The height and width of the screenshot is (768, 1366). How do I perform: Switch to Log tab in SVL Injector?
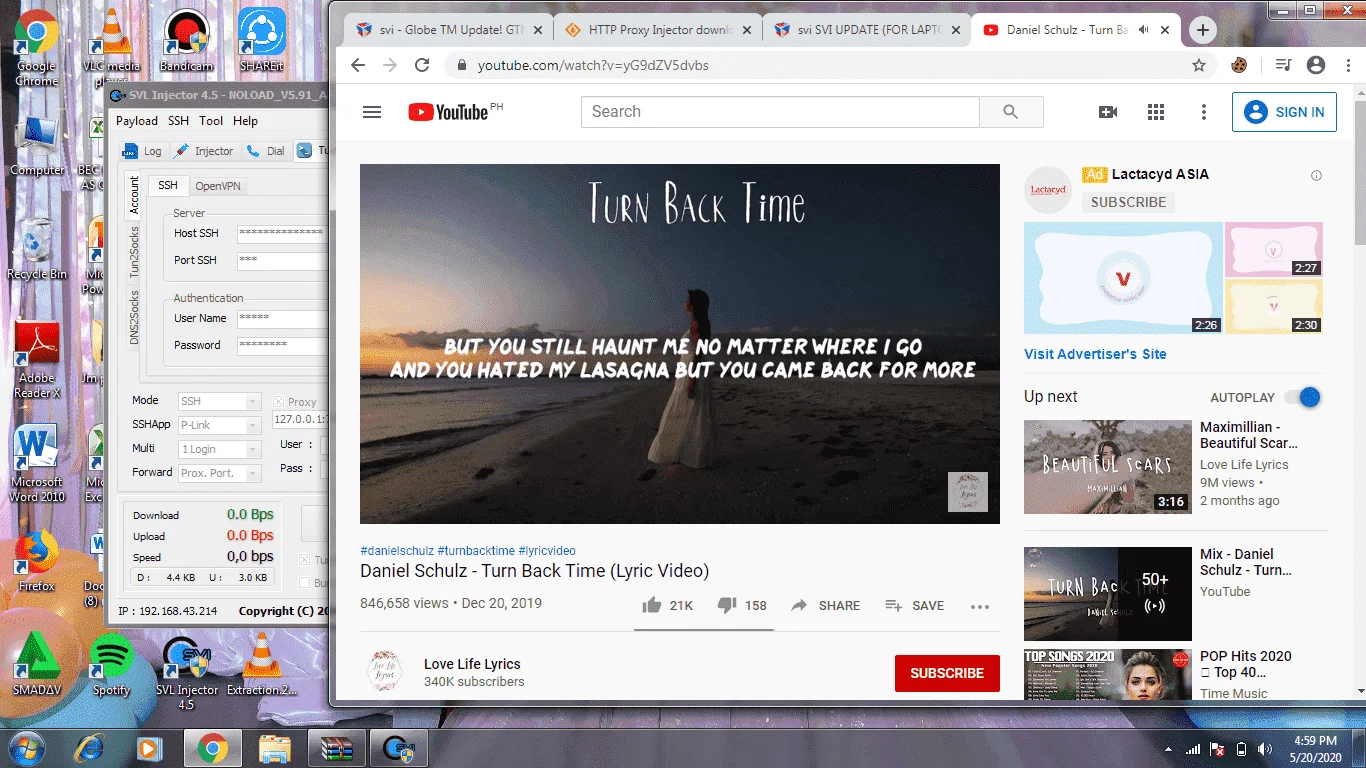142,151
